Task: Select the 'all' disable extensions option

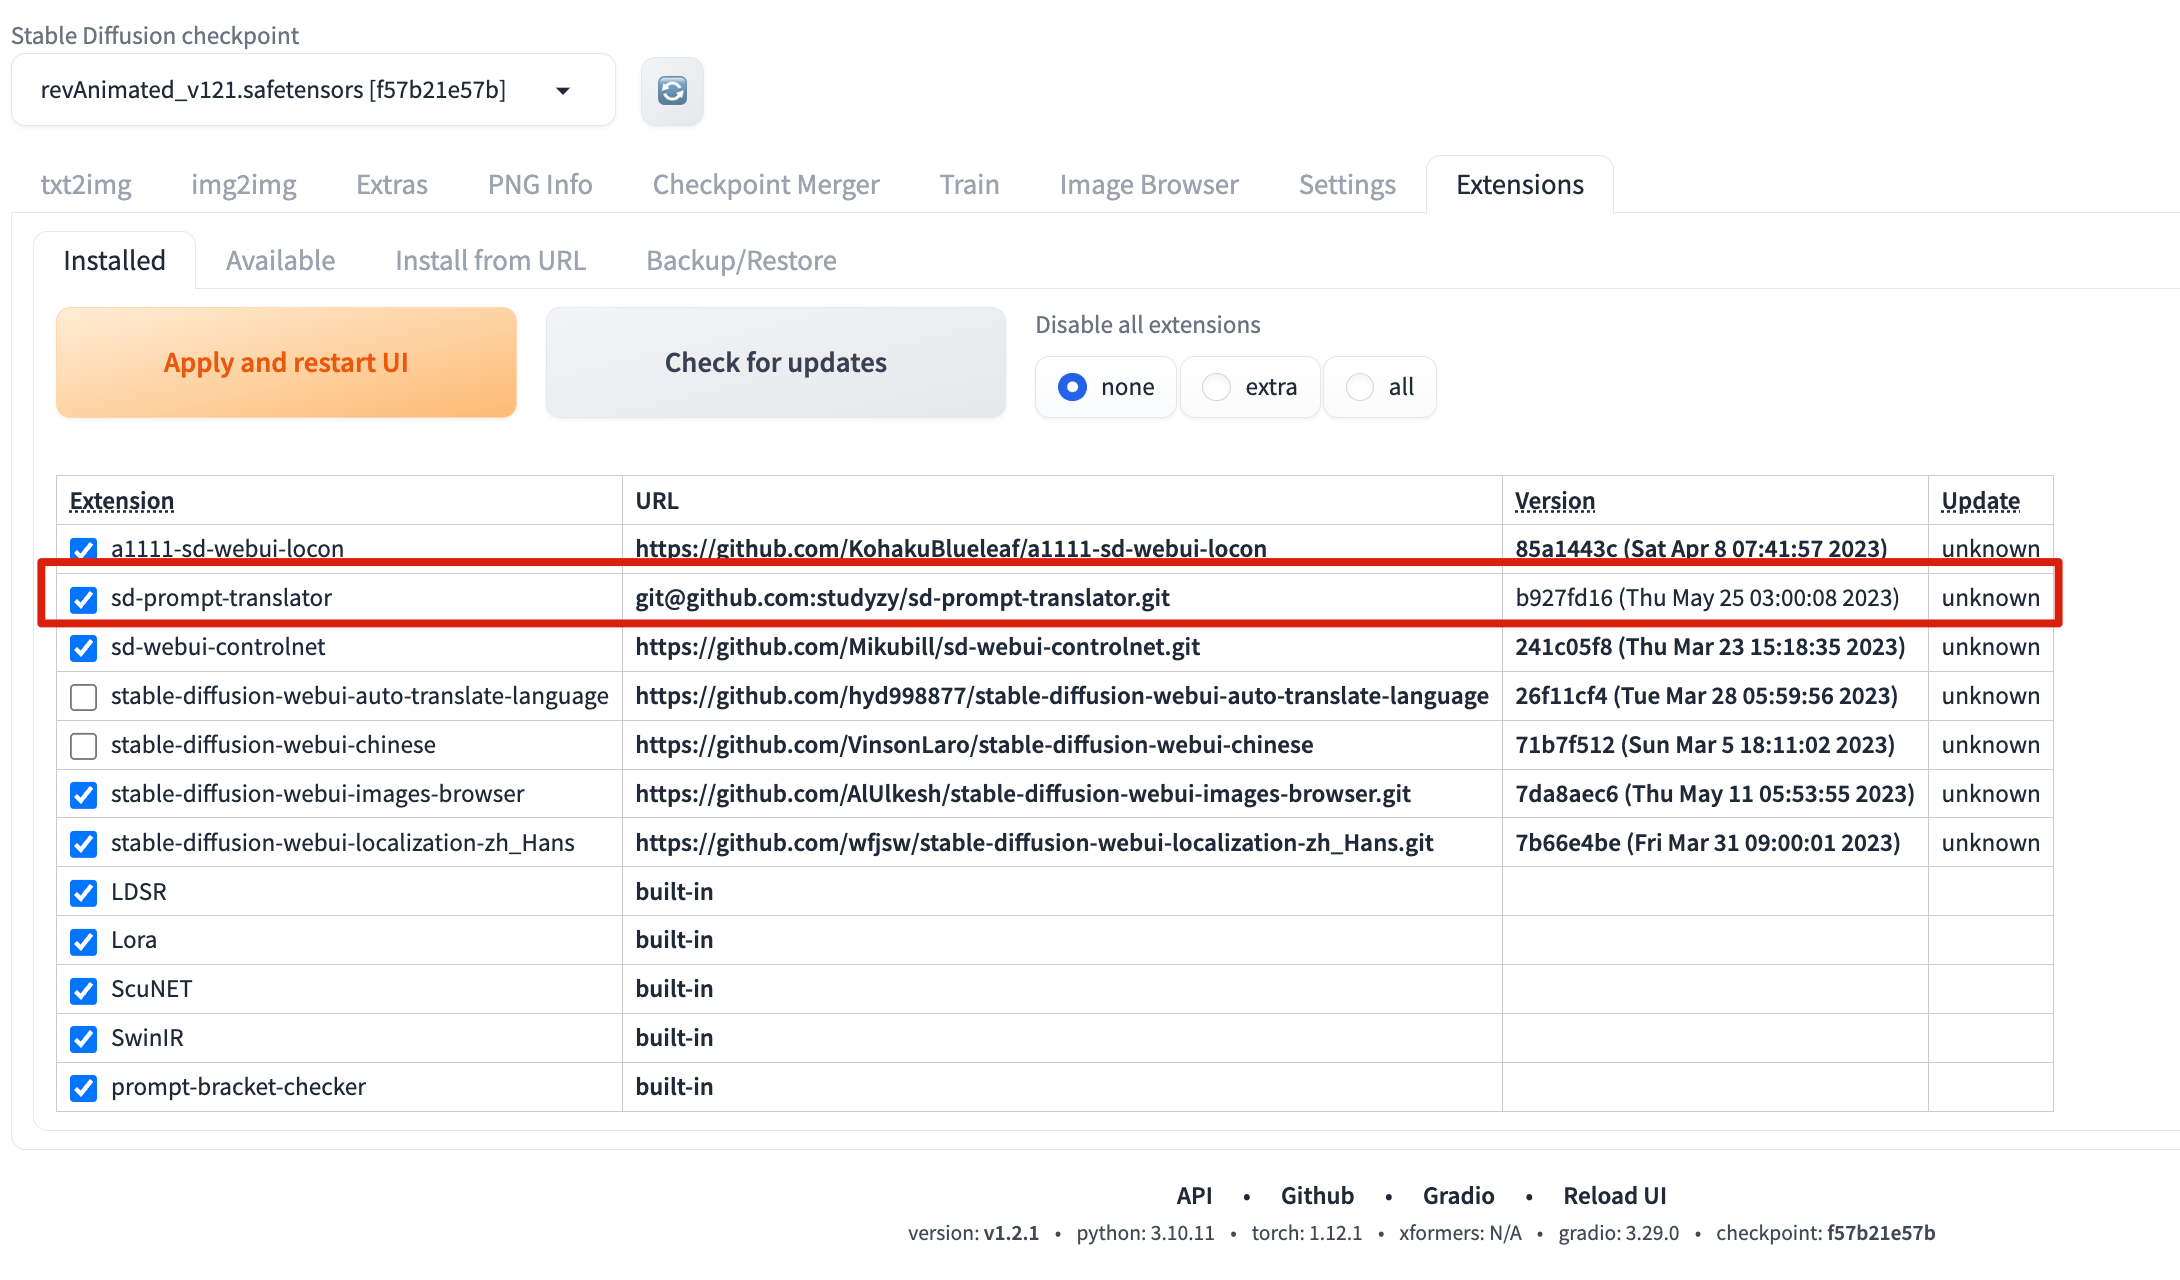Action: [1380, 387]
